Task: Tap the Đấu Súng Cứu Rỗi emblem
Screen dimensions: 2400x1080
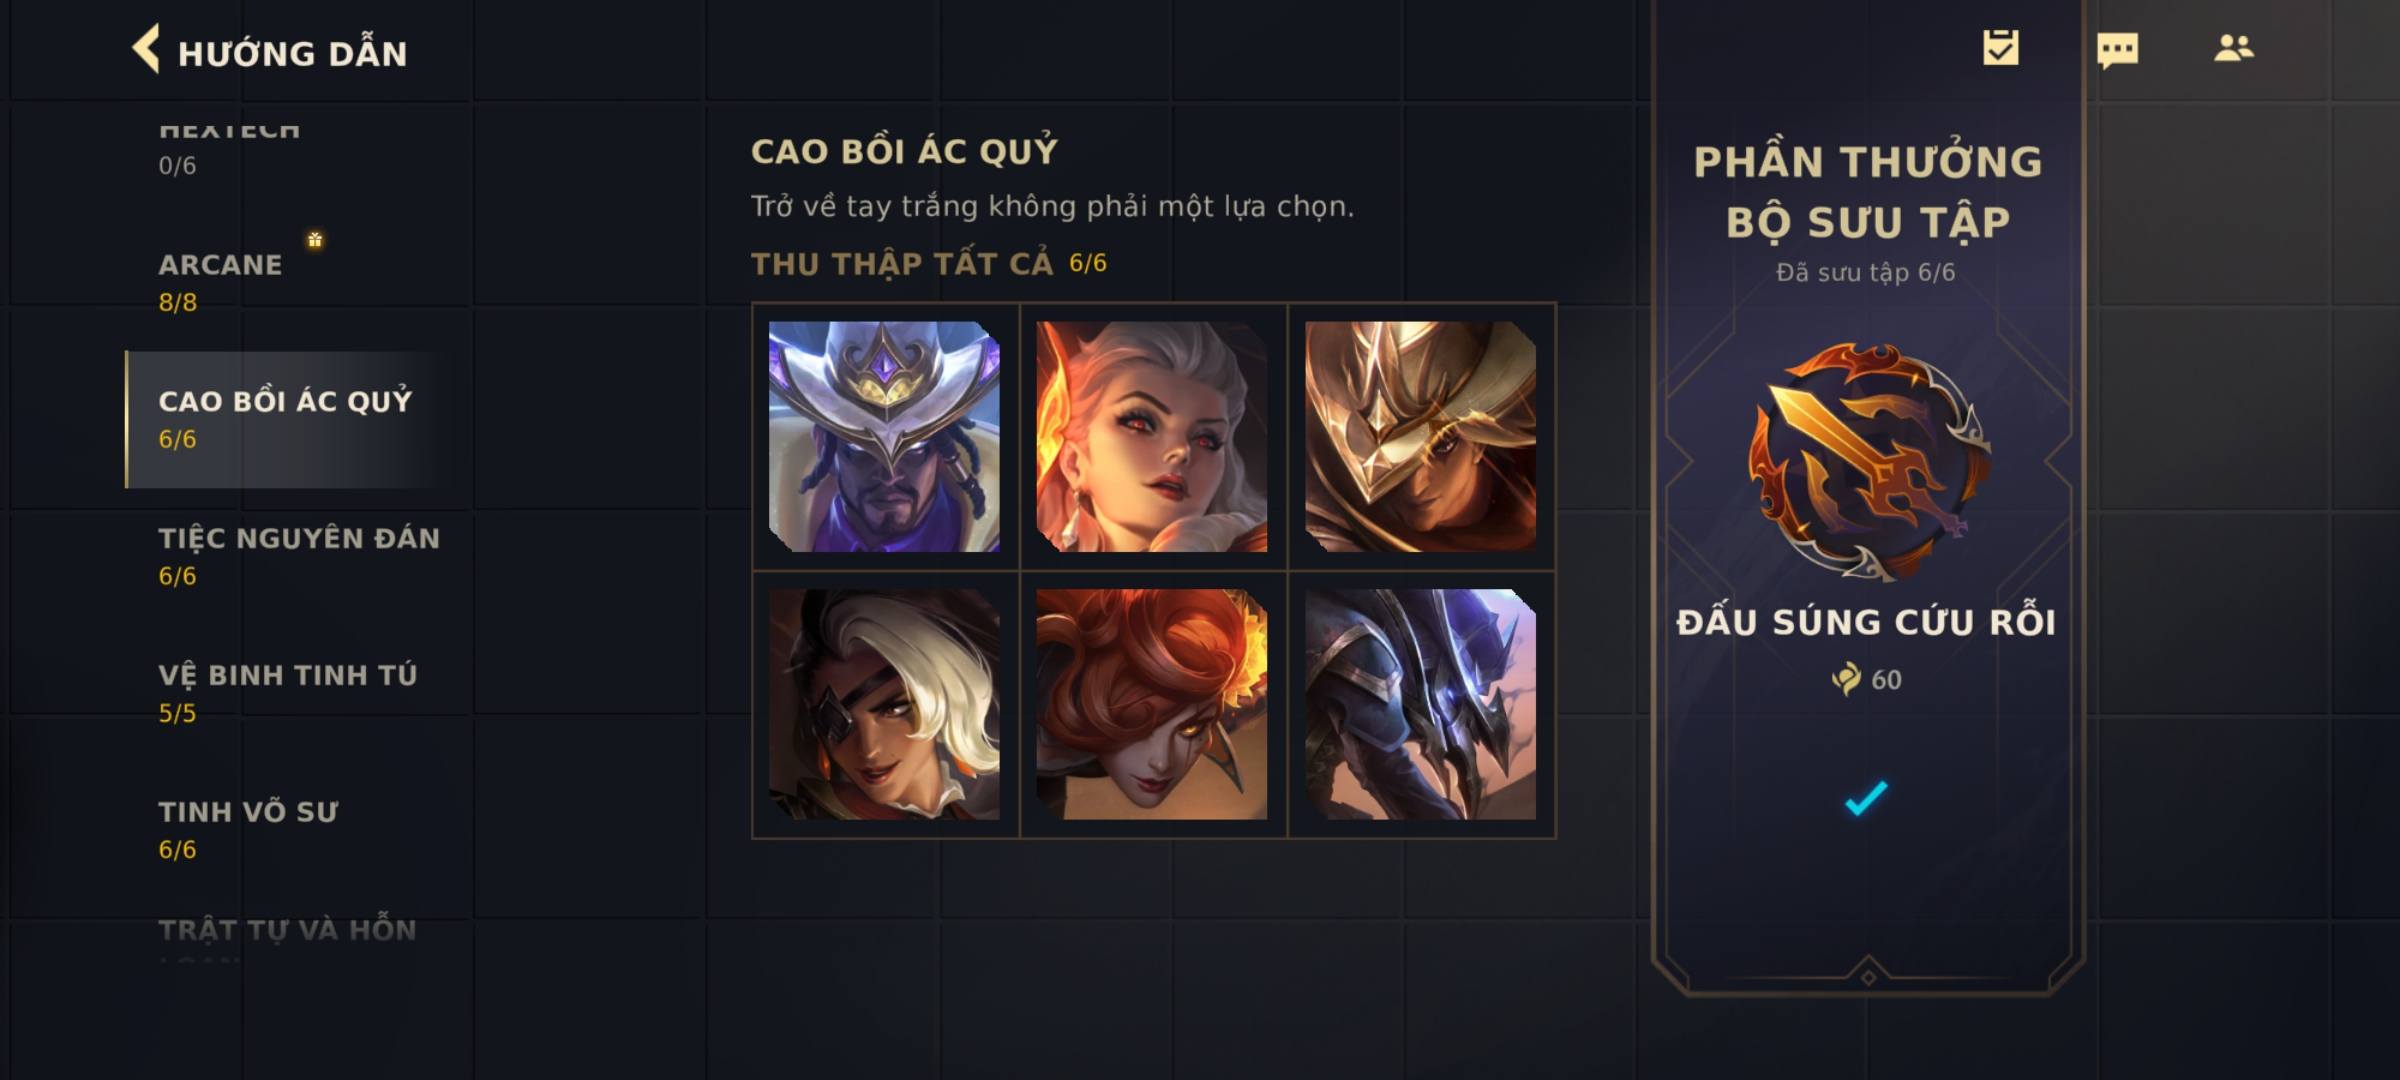Action: [x=1868, y=462]
